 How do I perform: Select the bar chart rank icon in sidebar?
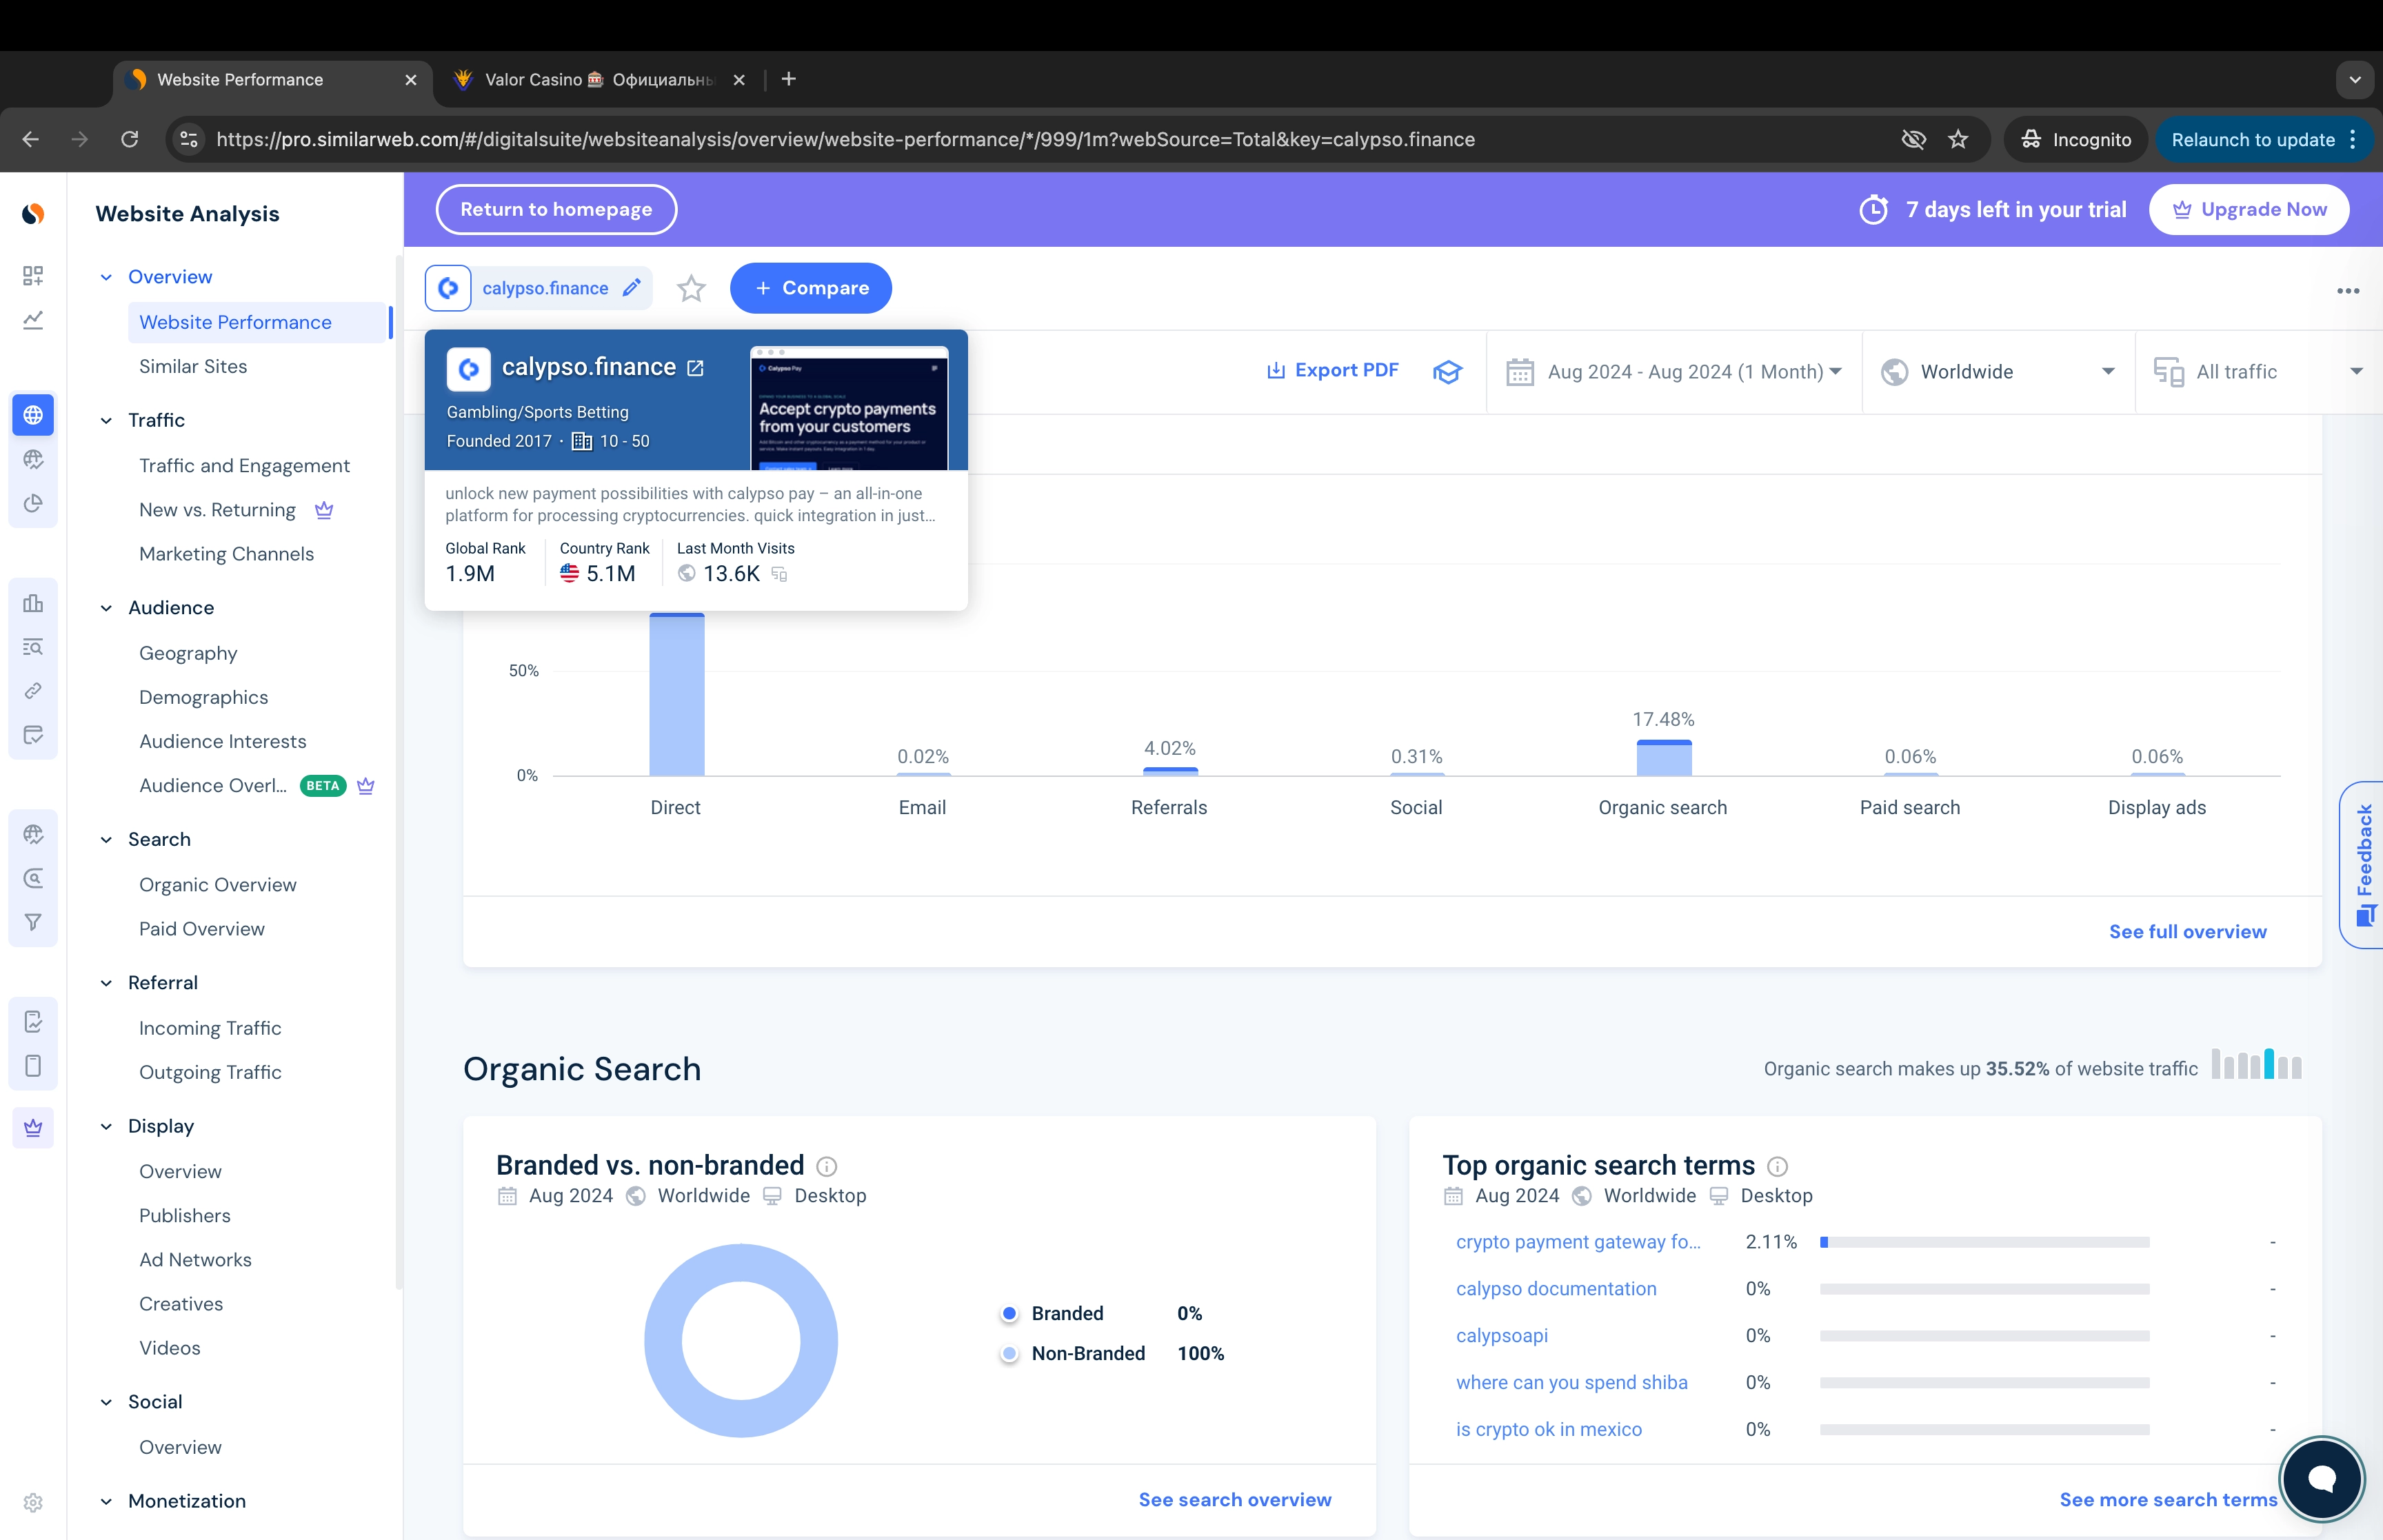pos(33,603)
